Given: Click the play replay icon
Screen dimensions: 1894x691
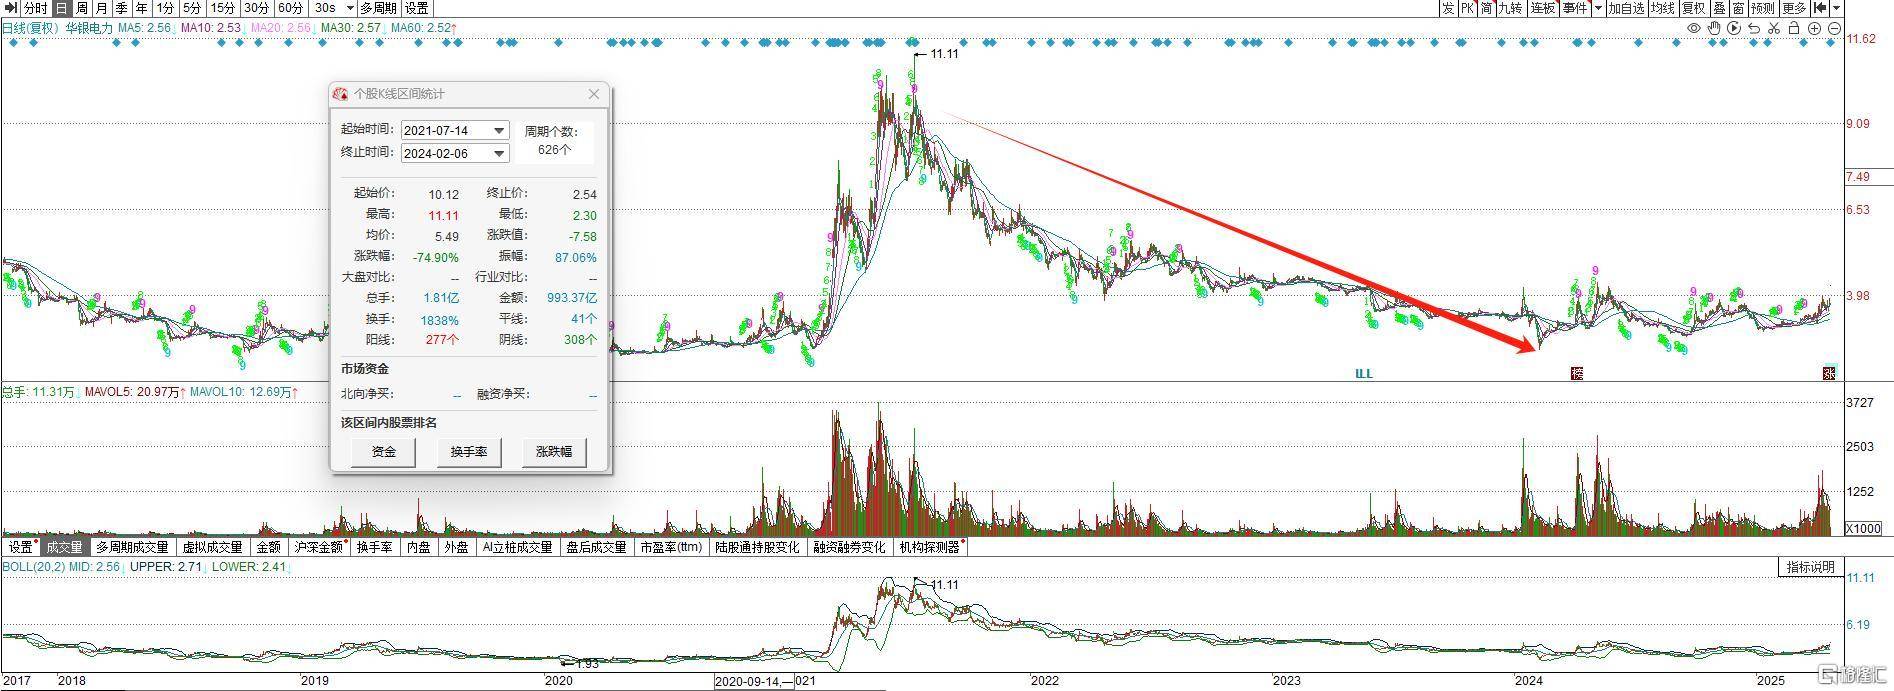Looking at the screenshot, I should [x=1734, y=28].
